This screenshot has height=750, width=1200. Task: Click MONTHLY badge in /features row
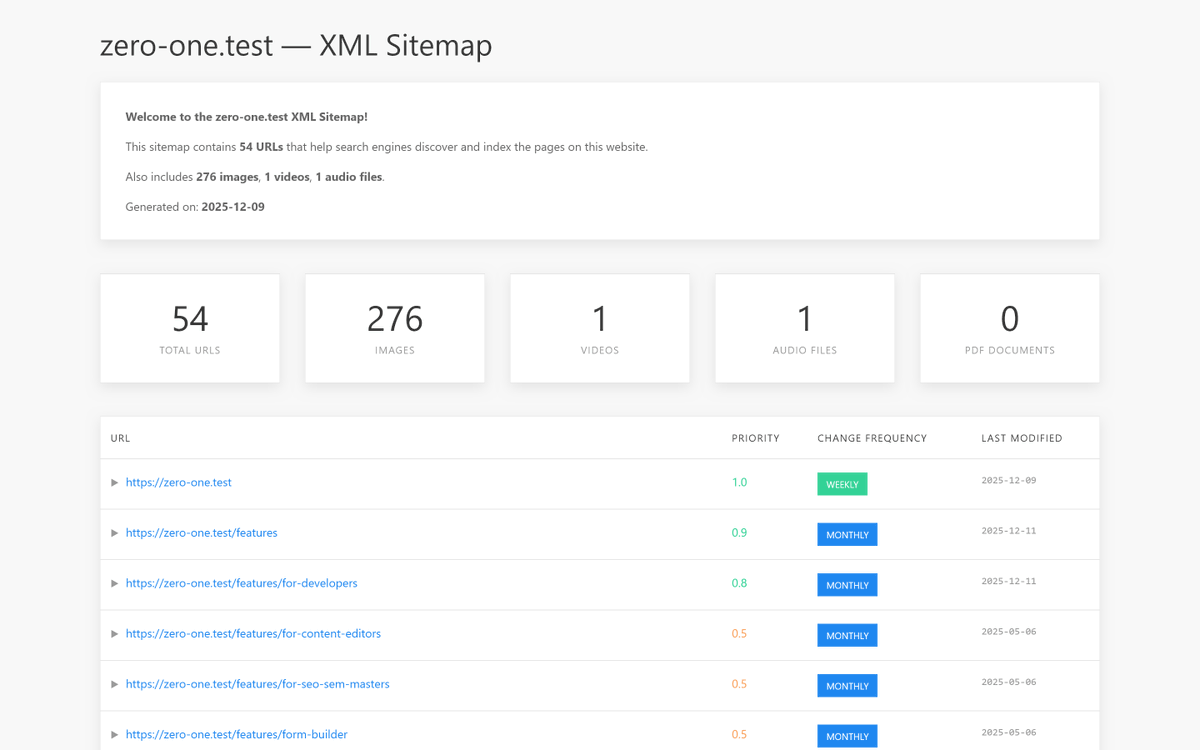(847, 535)
